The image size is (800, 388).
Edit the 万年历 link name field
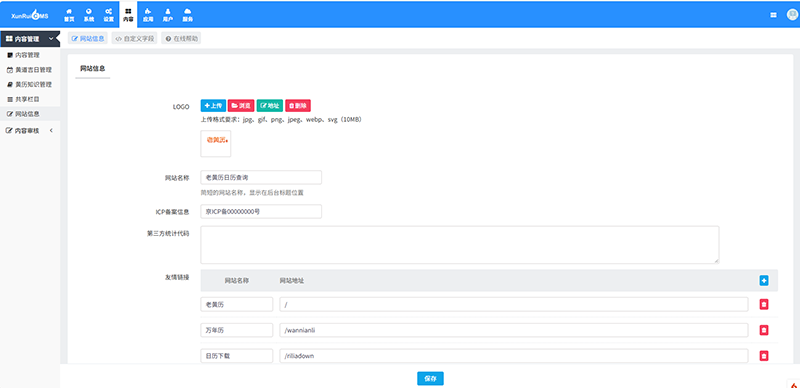point(237,330)
